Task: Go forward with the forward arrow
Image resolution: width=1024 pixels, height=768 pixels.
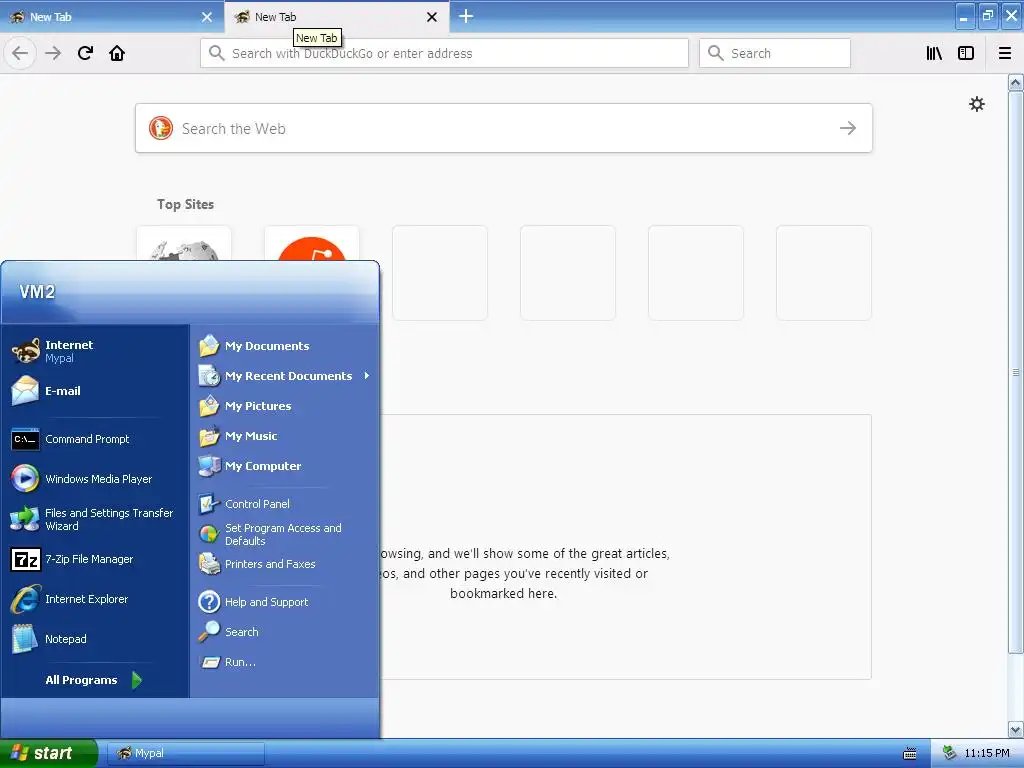Action: [x=53, y=53]
